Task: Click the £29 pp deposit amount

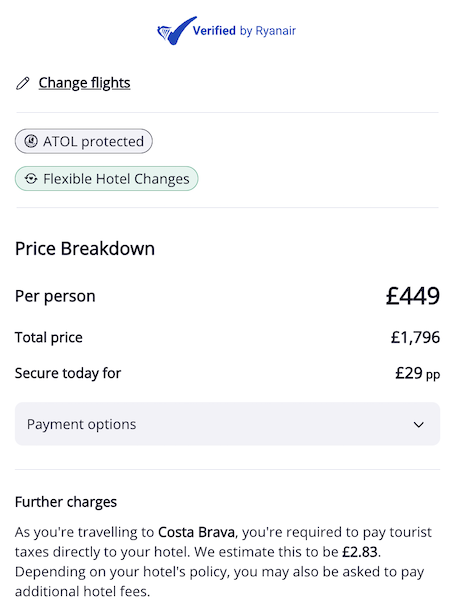Action: 418,373
